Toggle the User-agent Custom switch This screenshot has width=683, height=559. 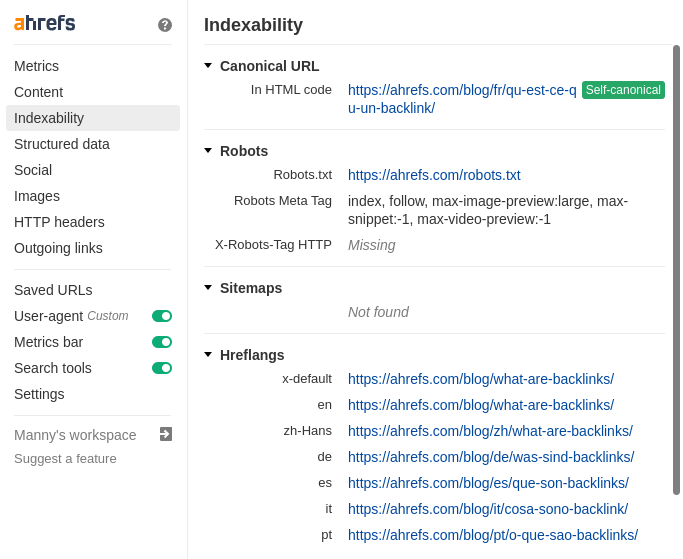pyautogui.click(x=162, y=316)
